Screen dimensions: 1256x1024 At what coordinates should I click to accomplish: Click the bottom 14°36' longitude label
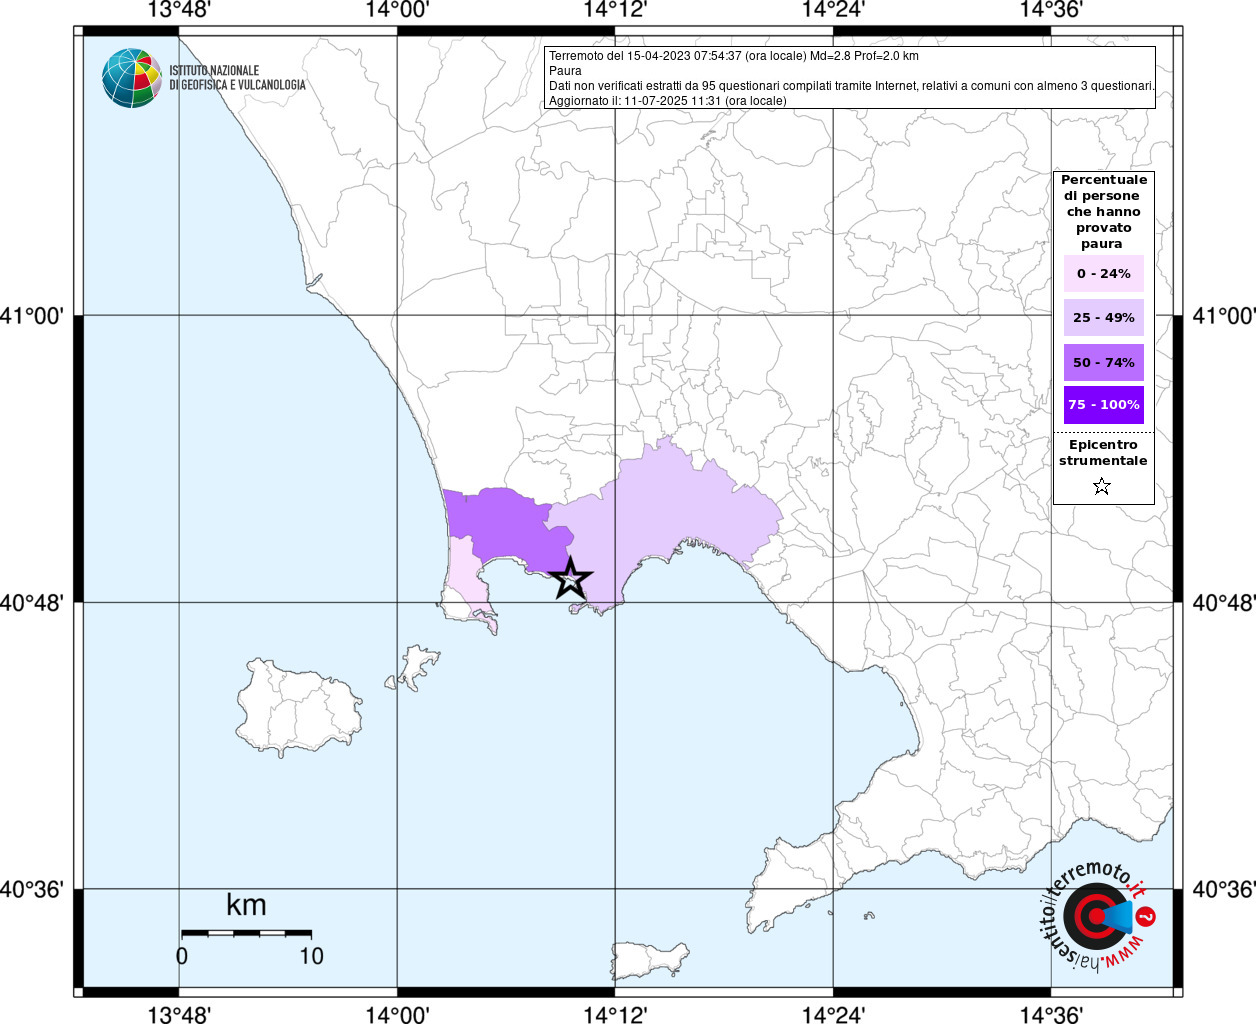pos(1051,1014)
